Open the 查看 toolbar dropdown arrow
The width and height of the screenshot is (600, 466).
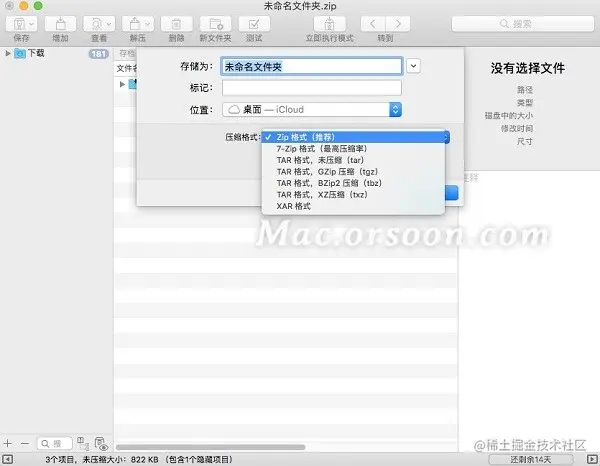coord(109,24)
